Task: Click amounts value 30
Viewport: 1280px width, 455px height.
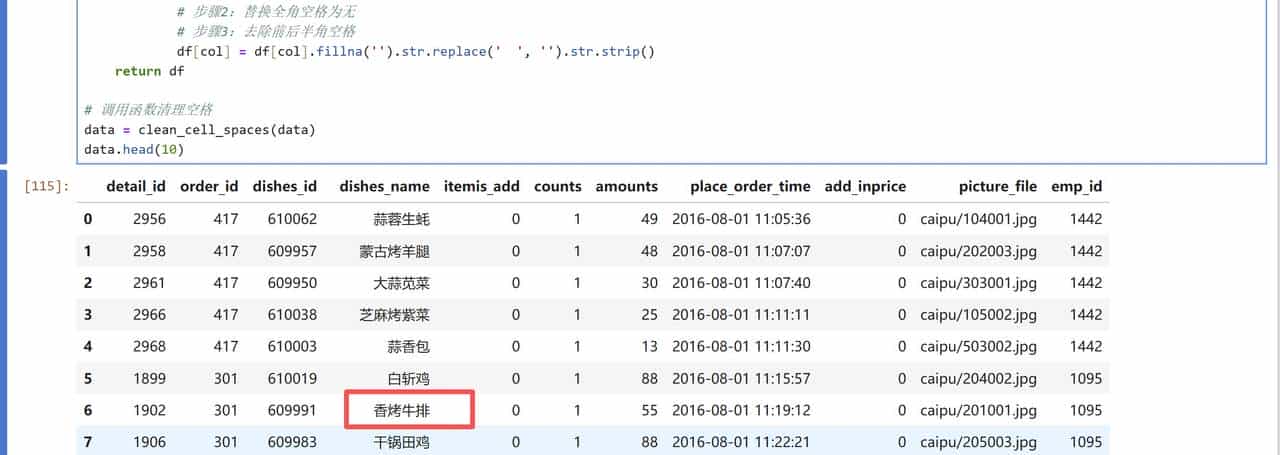Action: click(x=649, y=283)
